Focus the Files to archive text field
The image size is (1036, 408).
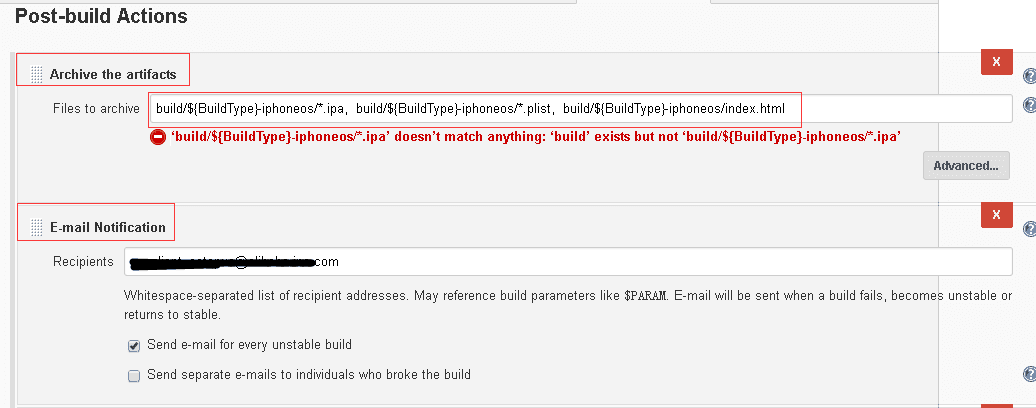click(x=580, y=109)
